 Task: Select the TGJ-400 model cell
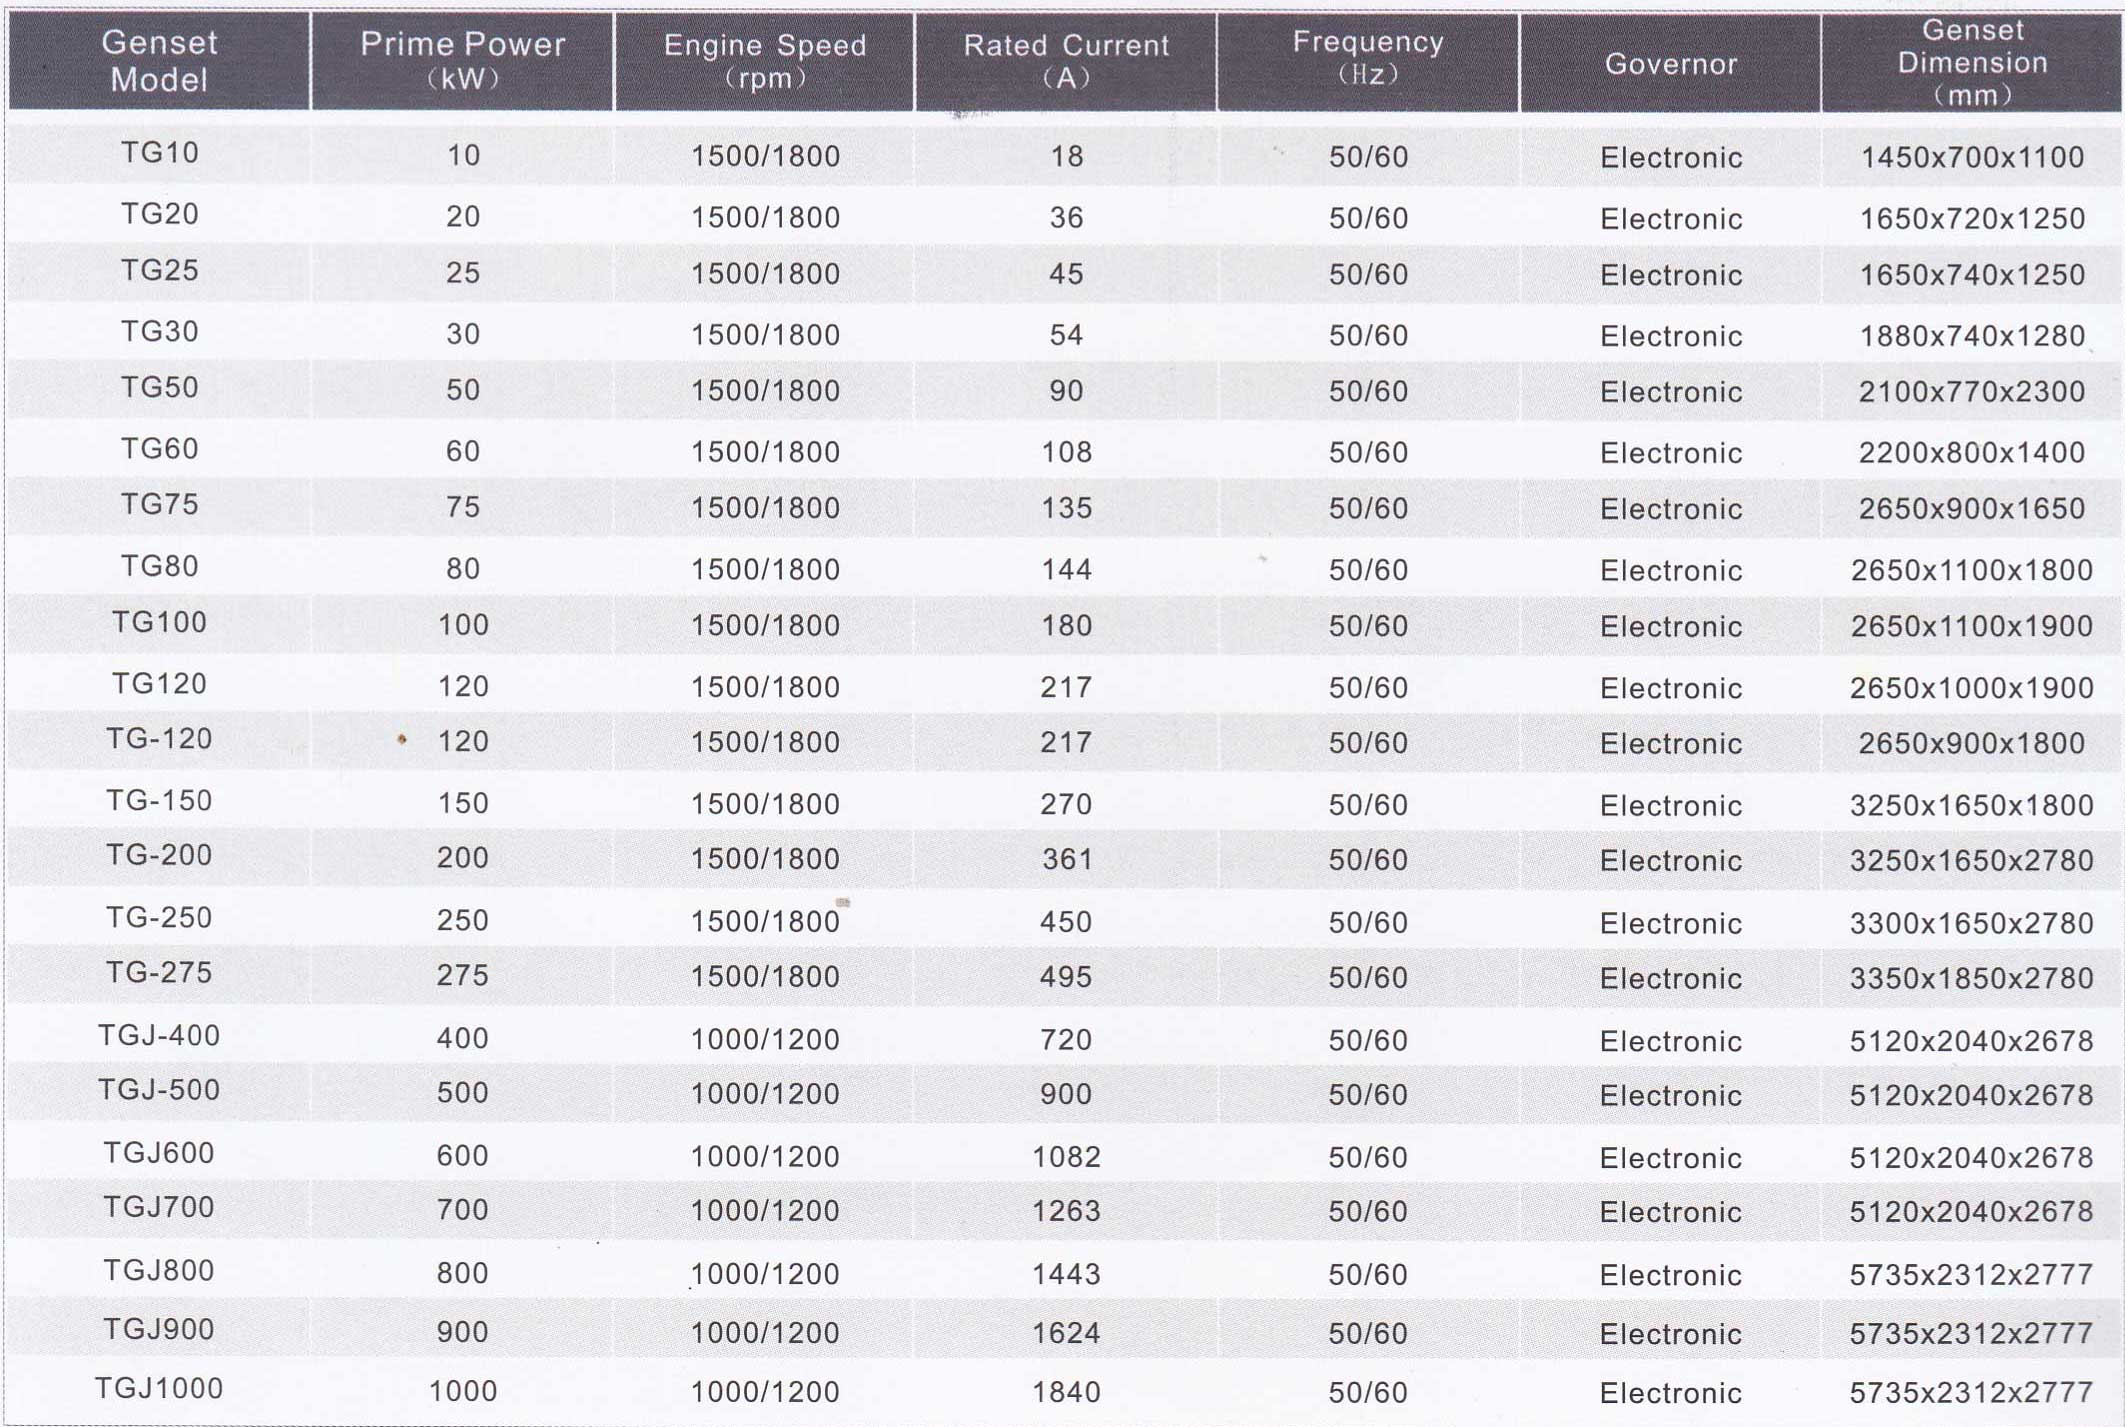coord(159,1036)
